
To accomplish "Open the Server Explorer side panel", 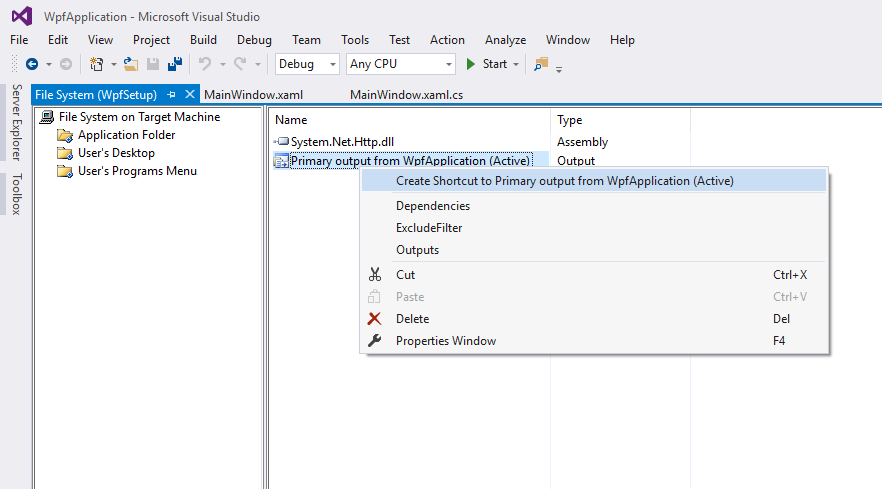I will coord(16,123).
